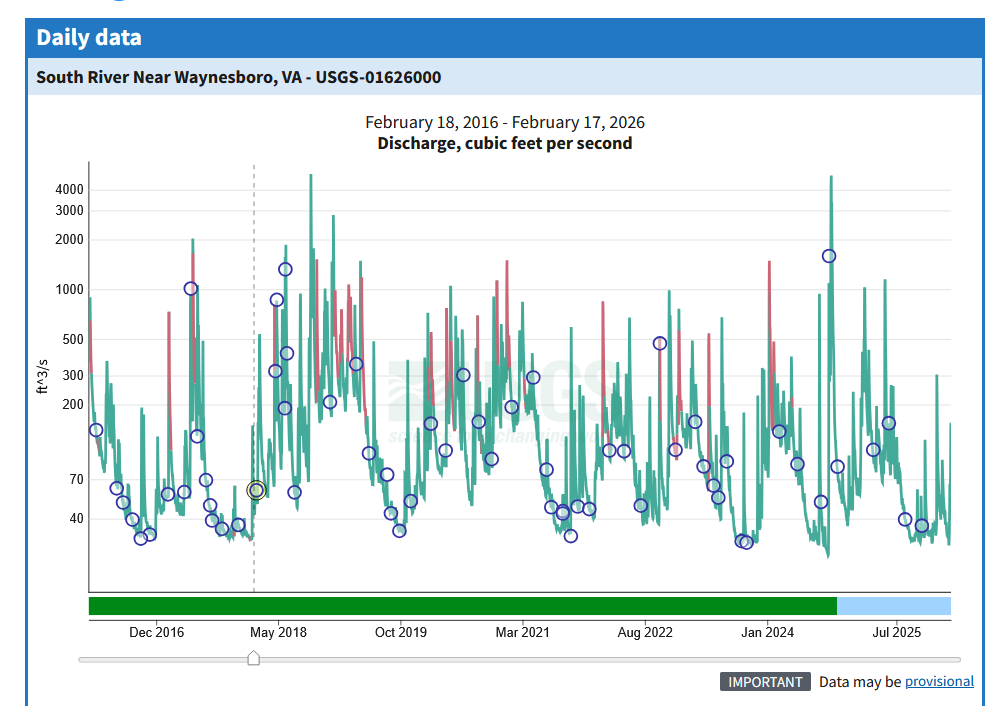This screenshot has height=706, width=998.
Task: Select the measurement circle near 150 in mid-2025
Action: pyautogui.click(x=888, y=423)
